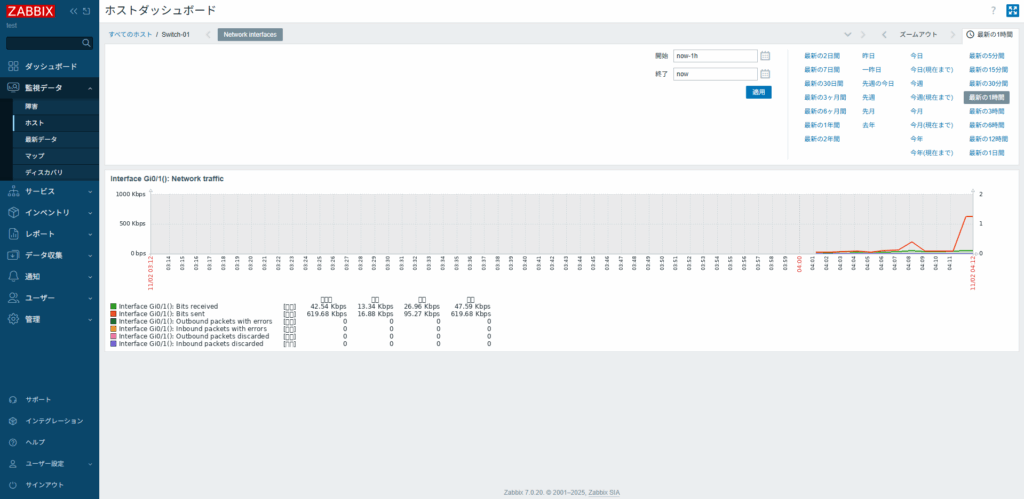Switch to the Network interfaces tab
Screen dimensions: 1024x499
pos(251,34)
